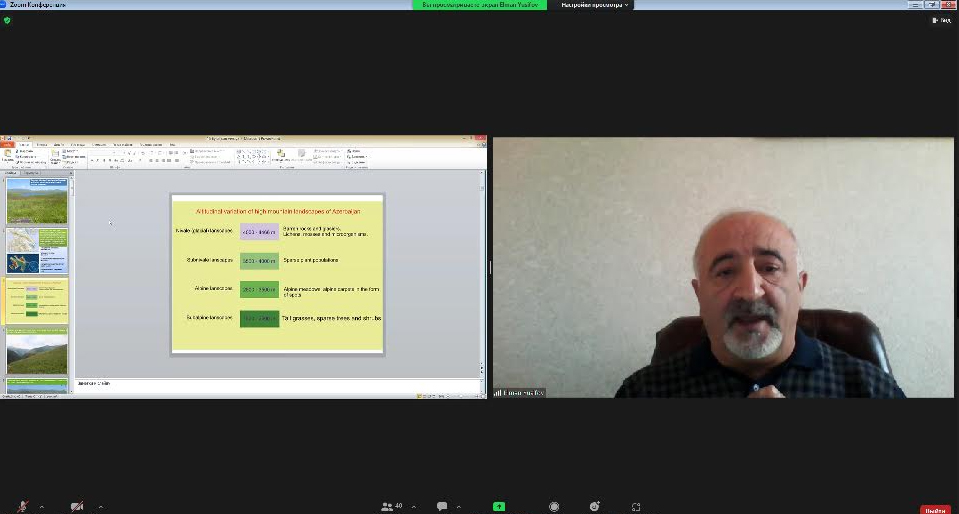
Task: Click the green Share Screen button
Action: [x=499, y=507]
